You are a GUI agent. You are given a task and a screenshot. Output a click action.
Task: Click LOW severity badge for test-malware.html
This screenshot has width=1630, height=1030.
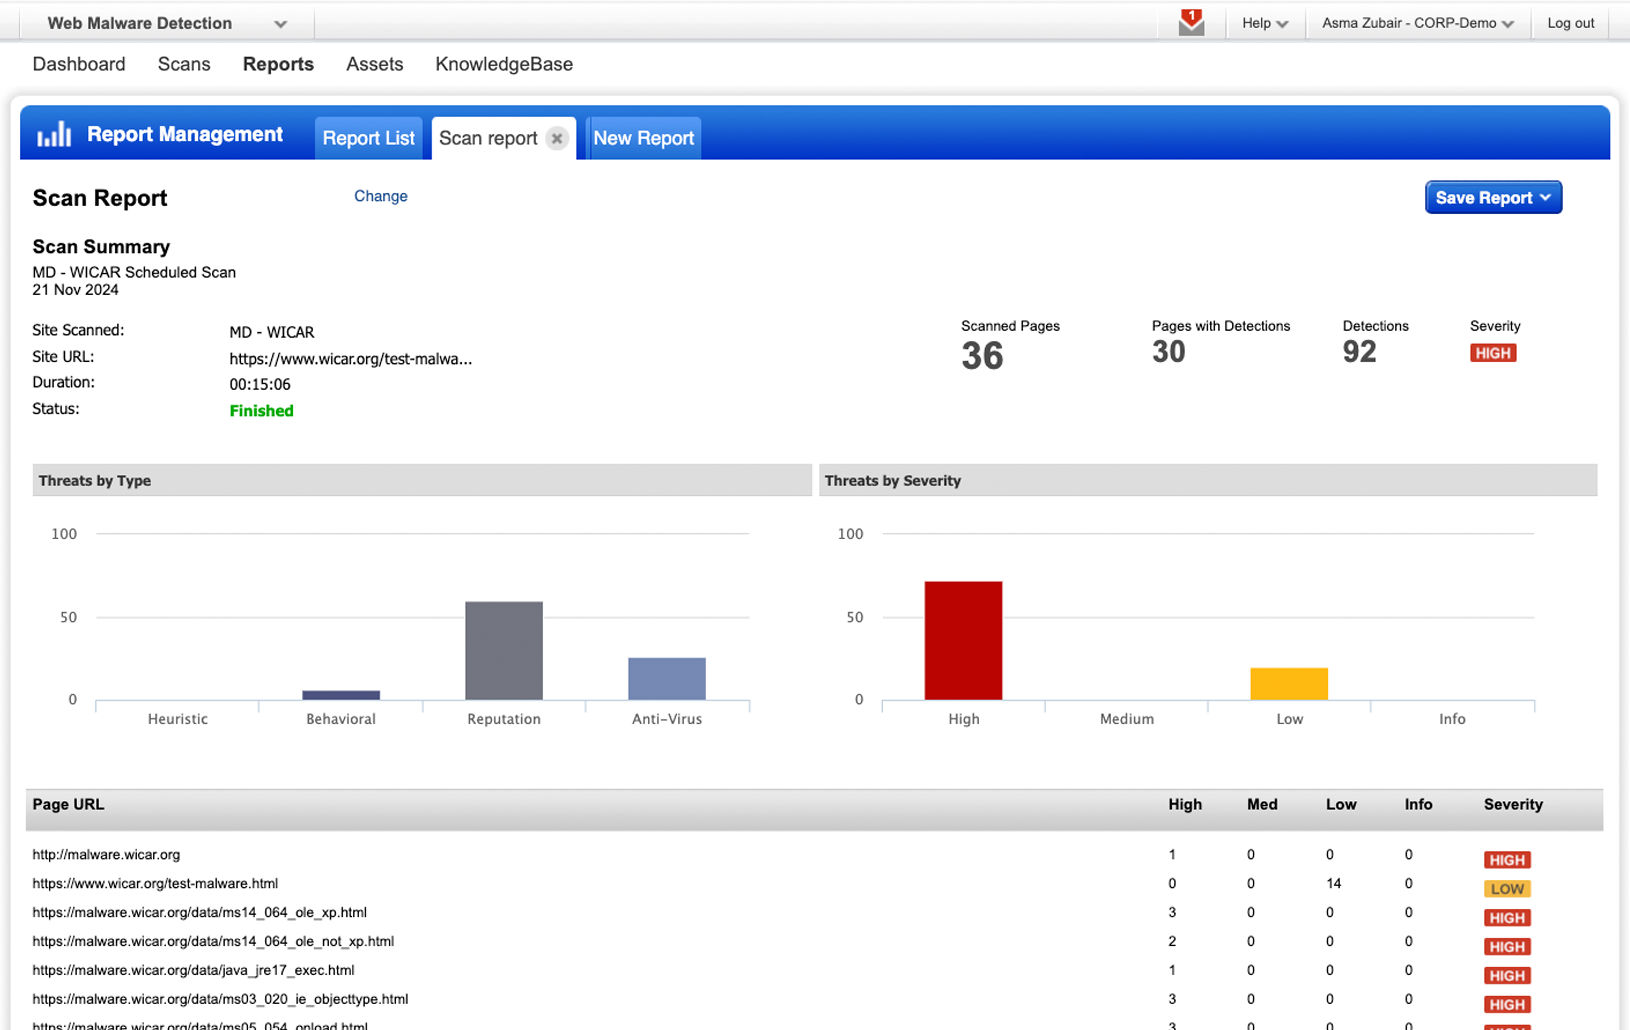(x=1507, y=889)
